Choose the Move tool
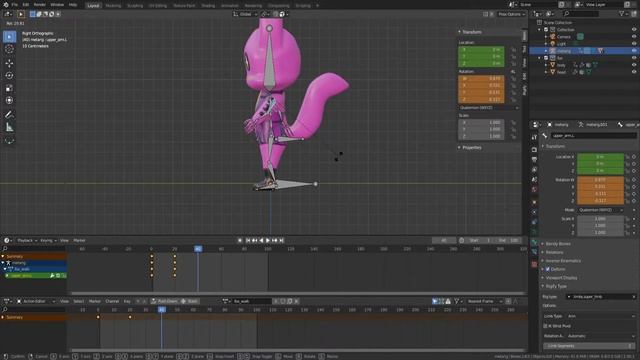Image resolution: width=640 pixels, height=360 pixels. coord(9,63)
